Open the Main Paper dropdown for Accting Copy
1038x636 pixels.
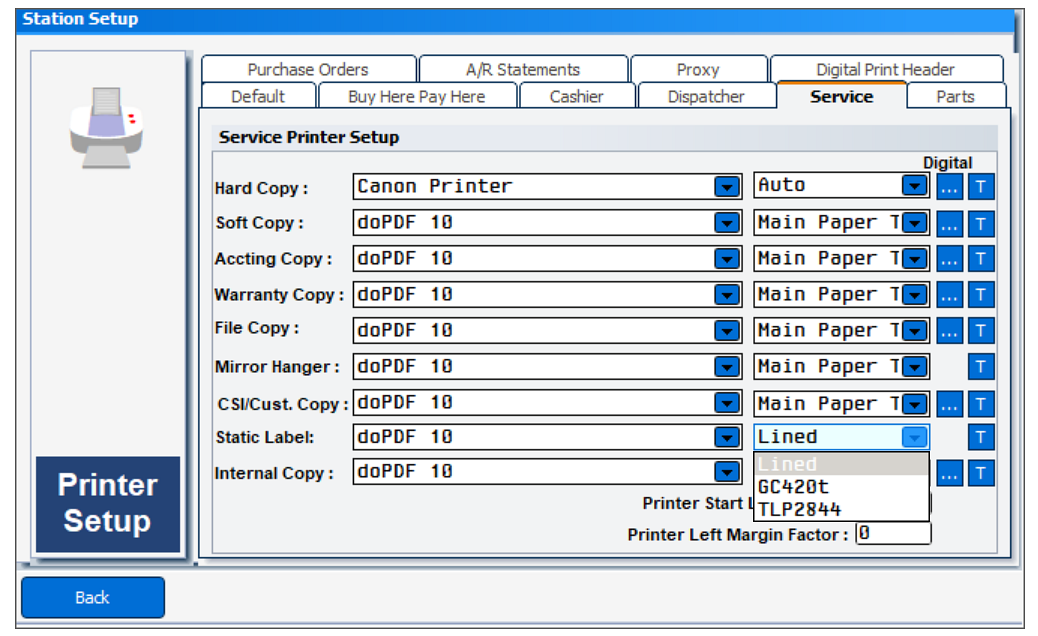tap(915, 259)
